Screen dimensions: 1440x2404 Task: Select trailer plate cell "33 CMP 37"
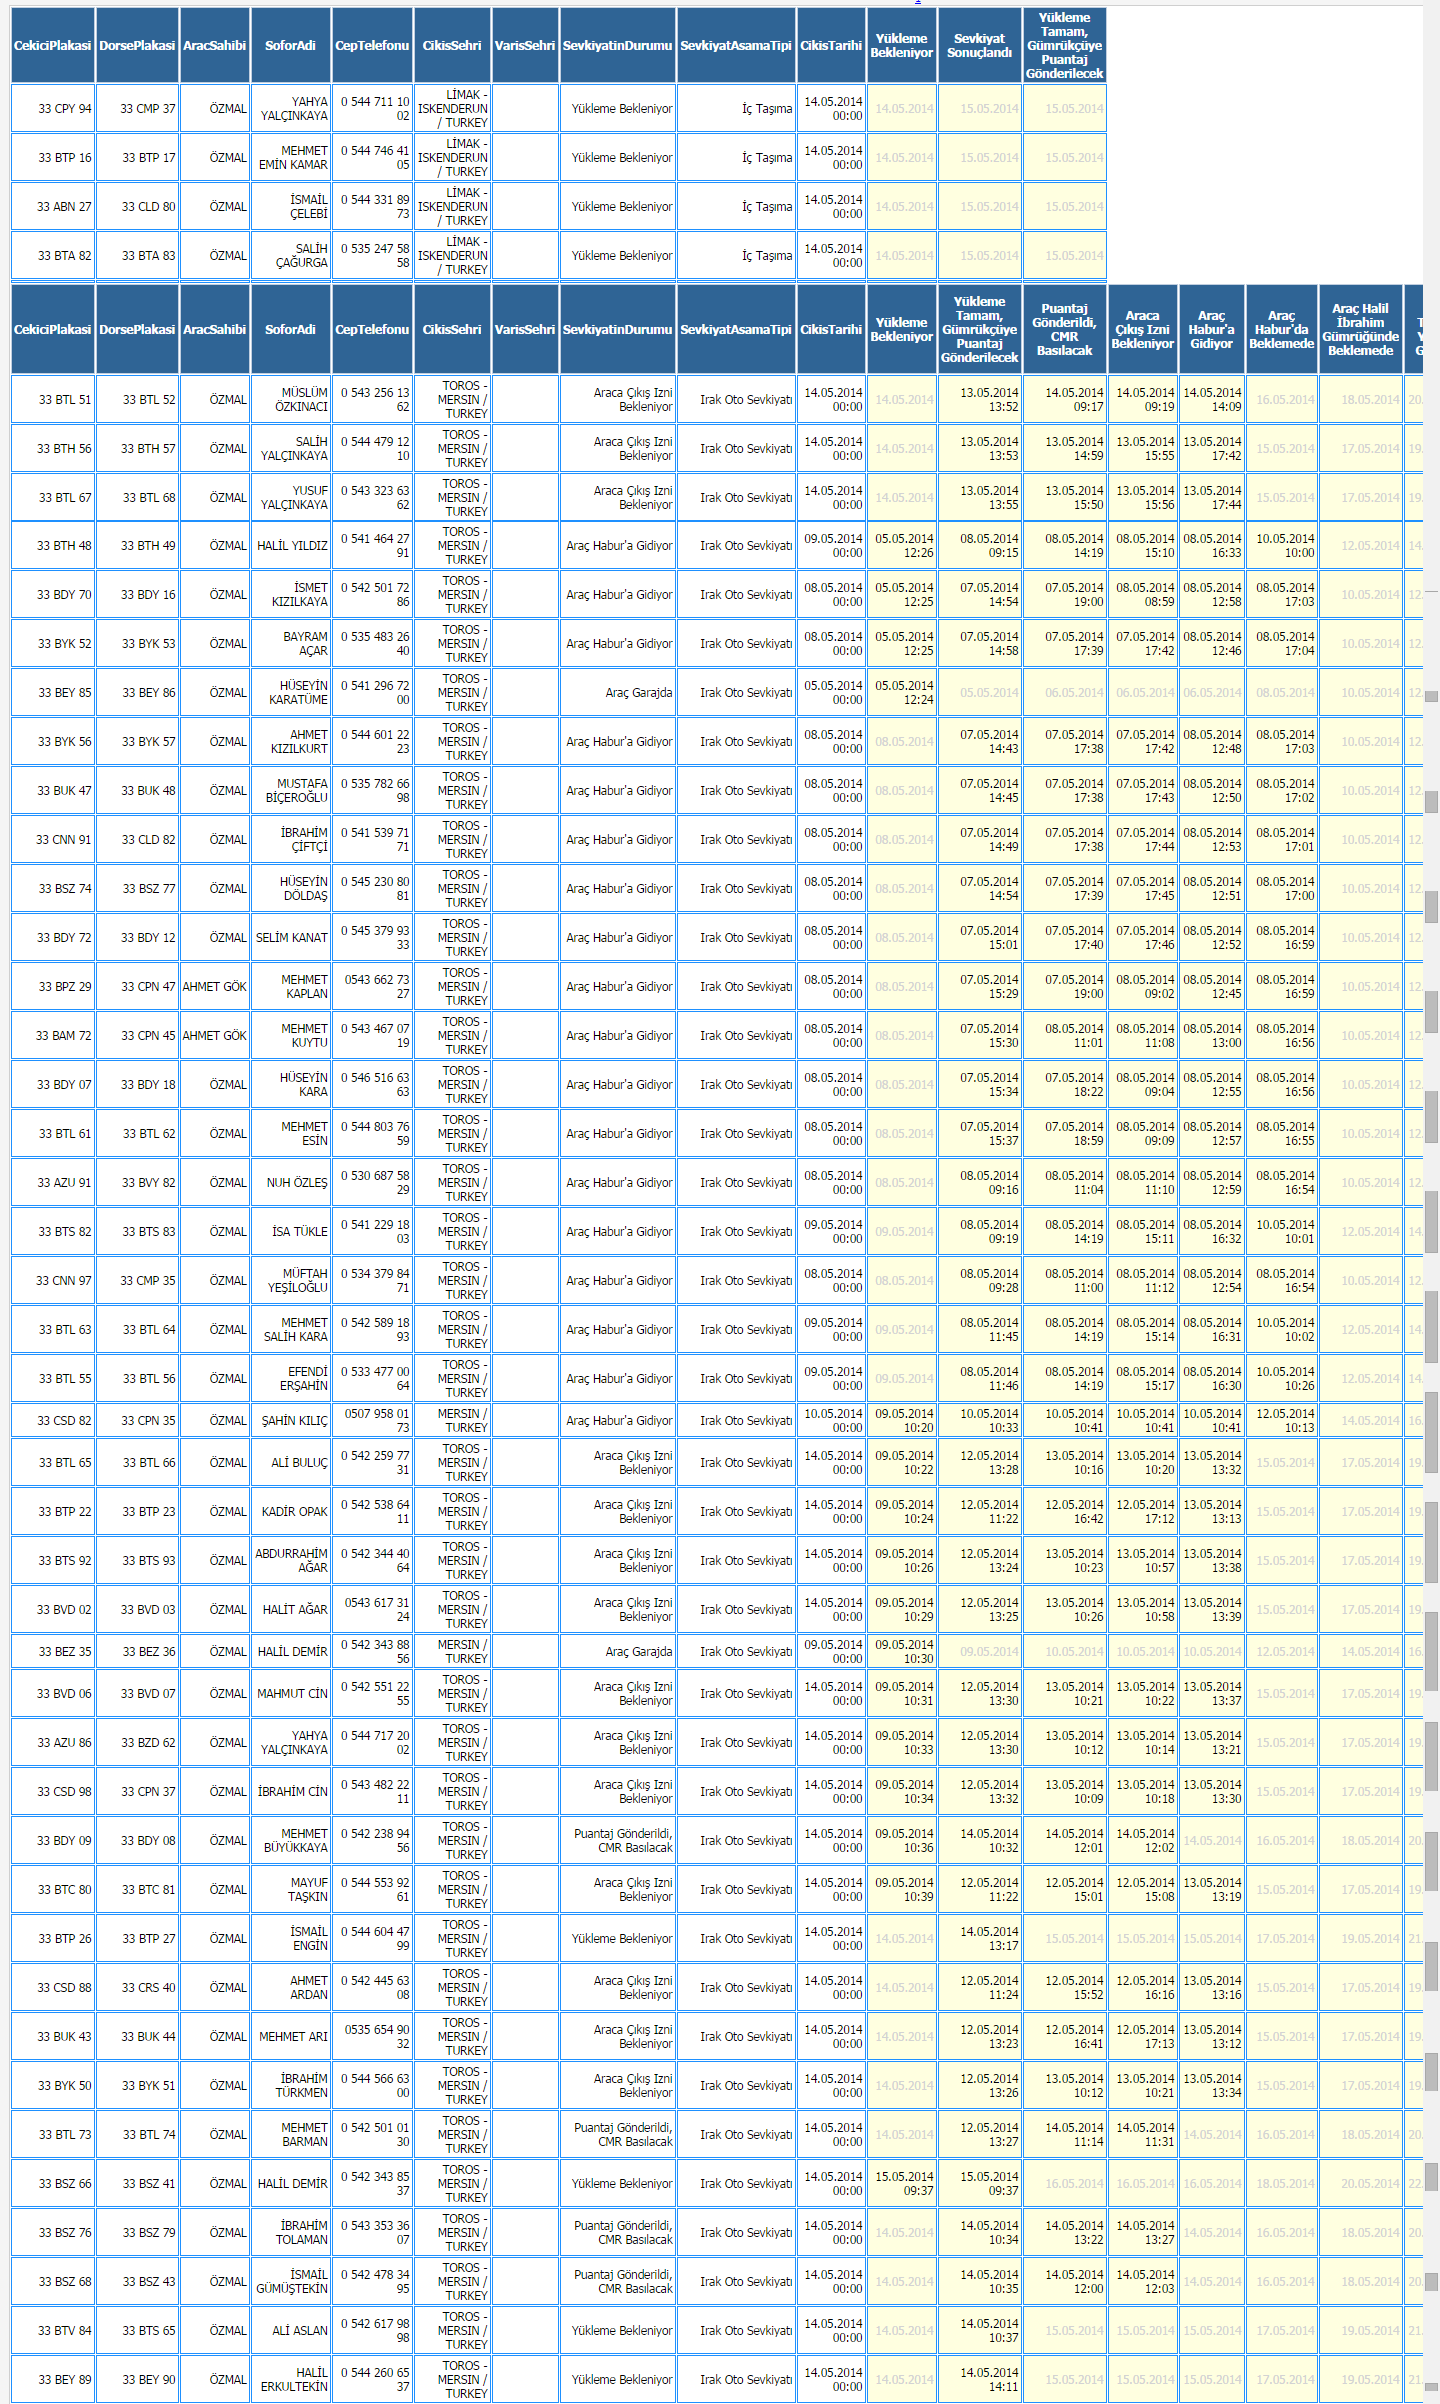(x=137, y=108)
